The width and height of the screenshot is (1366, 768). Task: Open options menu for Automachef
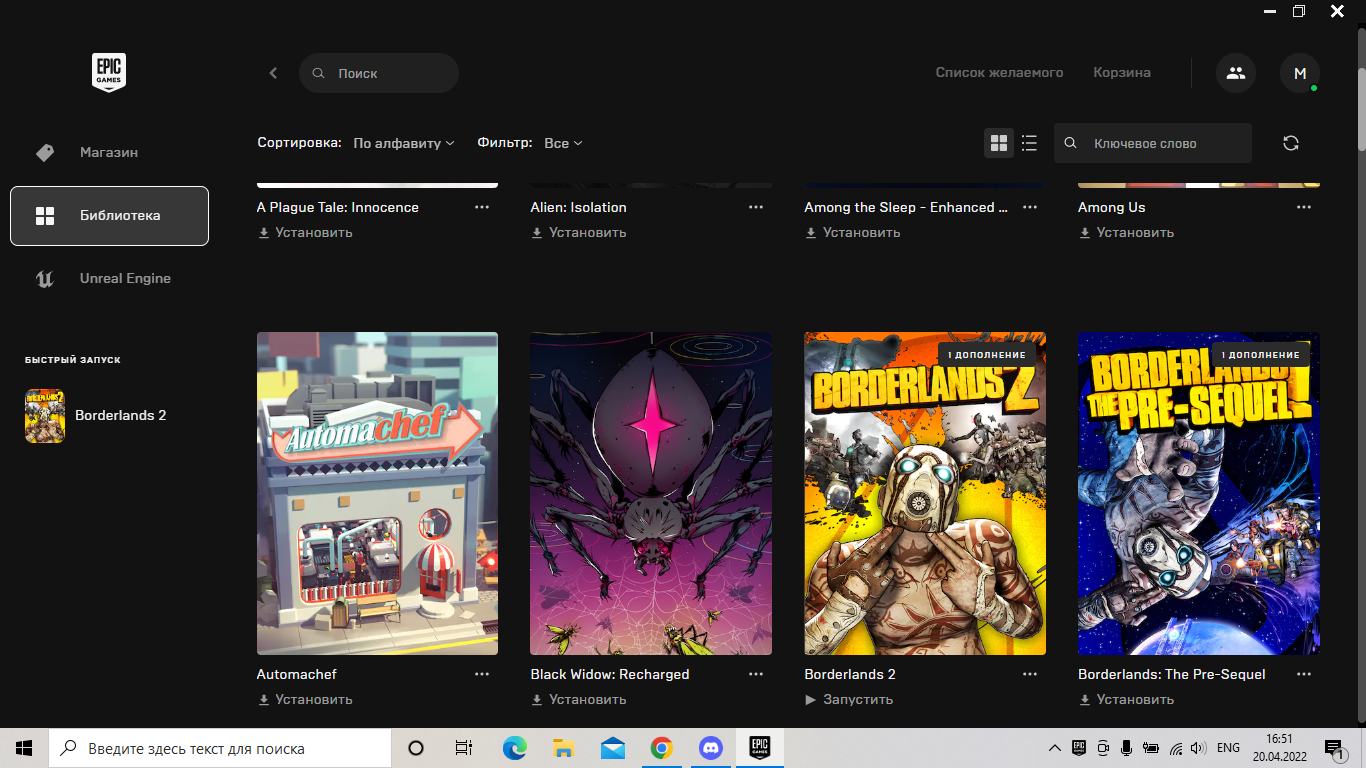pyautogui.click(x=482, y=674)
